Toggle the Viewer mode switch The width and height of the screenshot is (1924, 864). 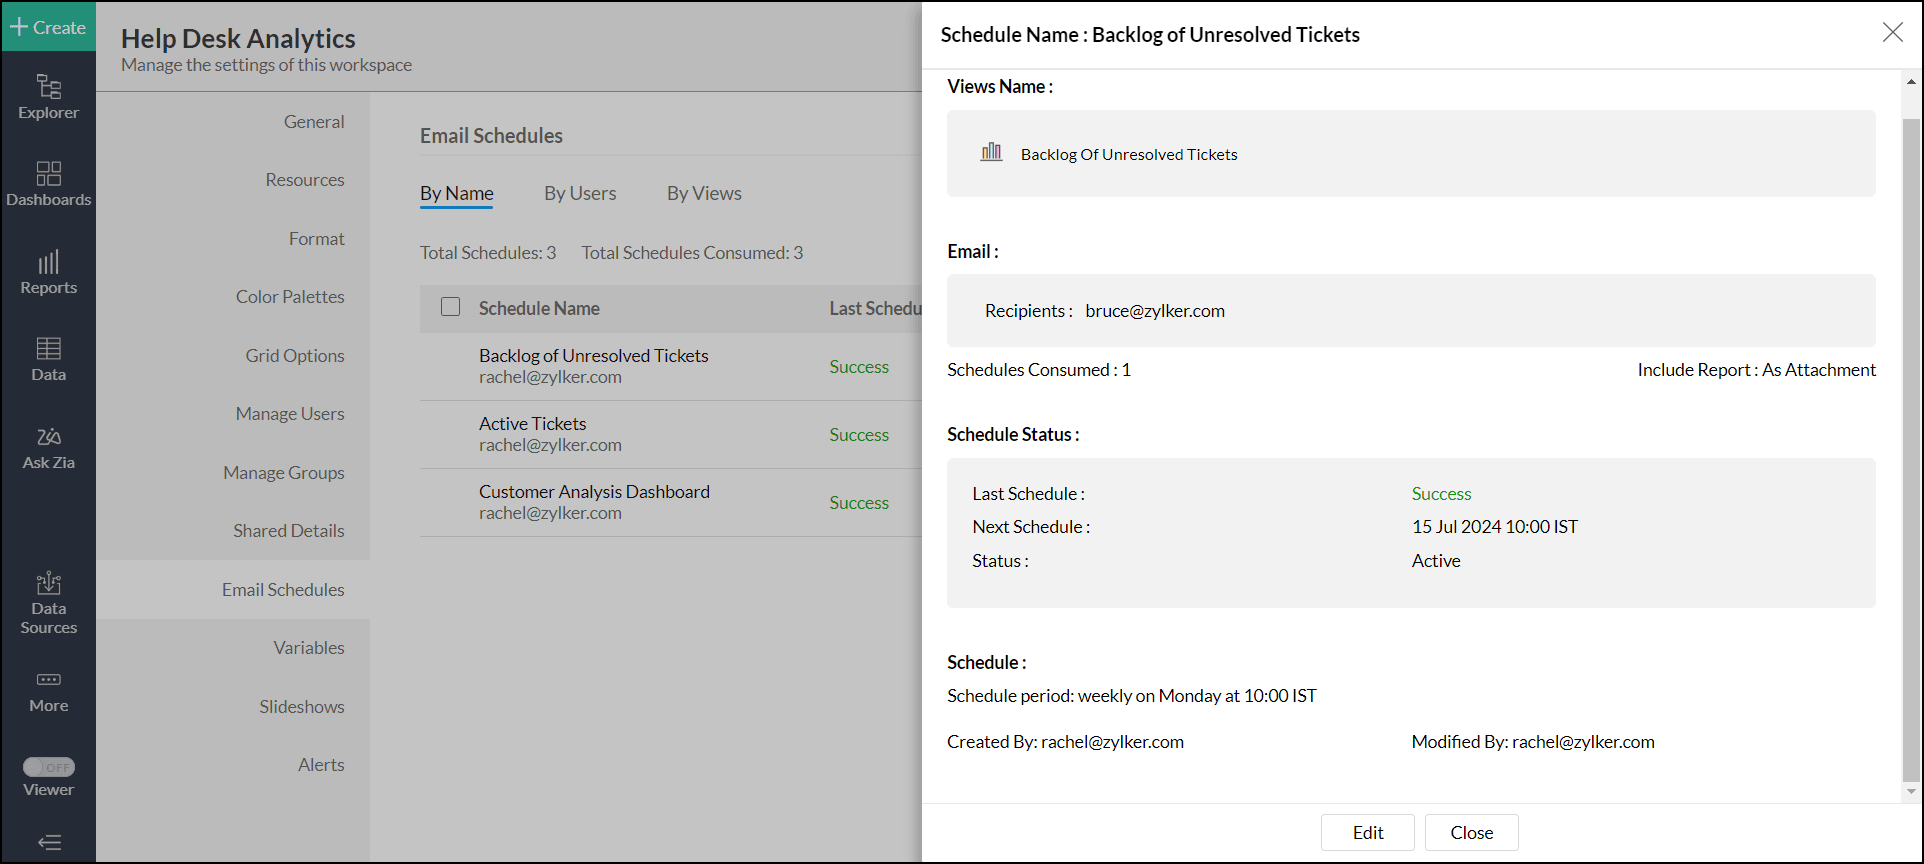48,767
